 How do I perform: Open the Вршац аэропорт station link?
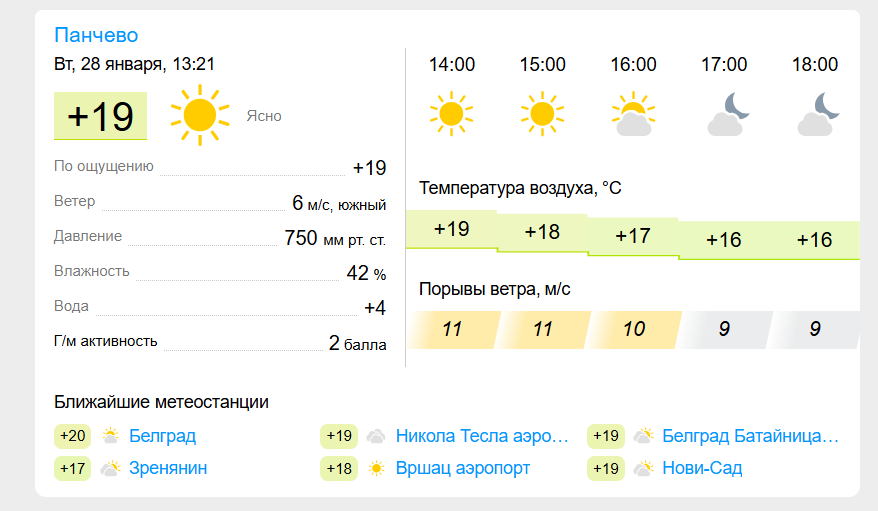tap(463, 468)
